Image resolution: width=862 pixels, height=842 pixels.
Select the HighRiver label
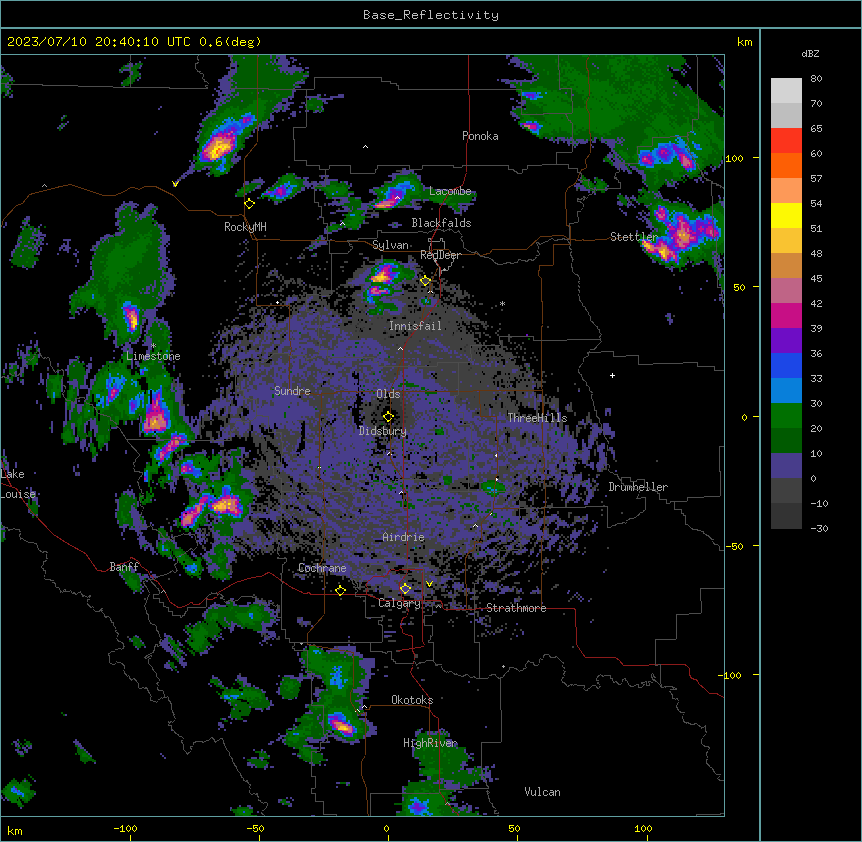click(430, 743)
